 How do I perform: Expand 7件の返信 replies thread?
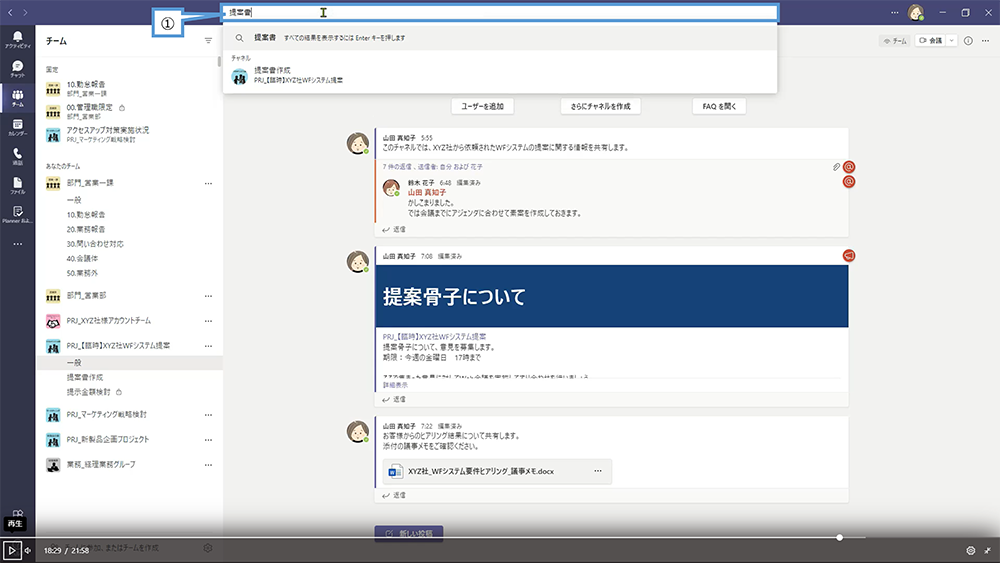click(x=432, y=166)
